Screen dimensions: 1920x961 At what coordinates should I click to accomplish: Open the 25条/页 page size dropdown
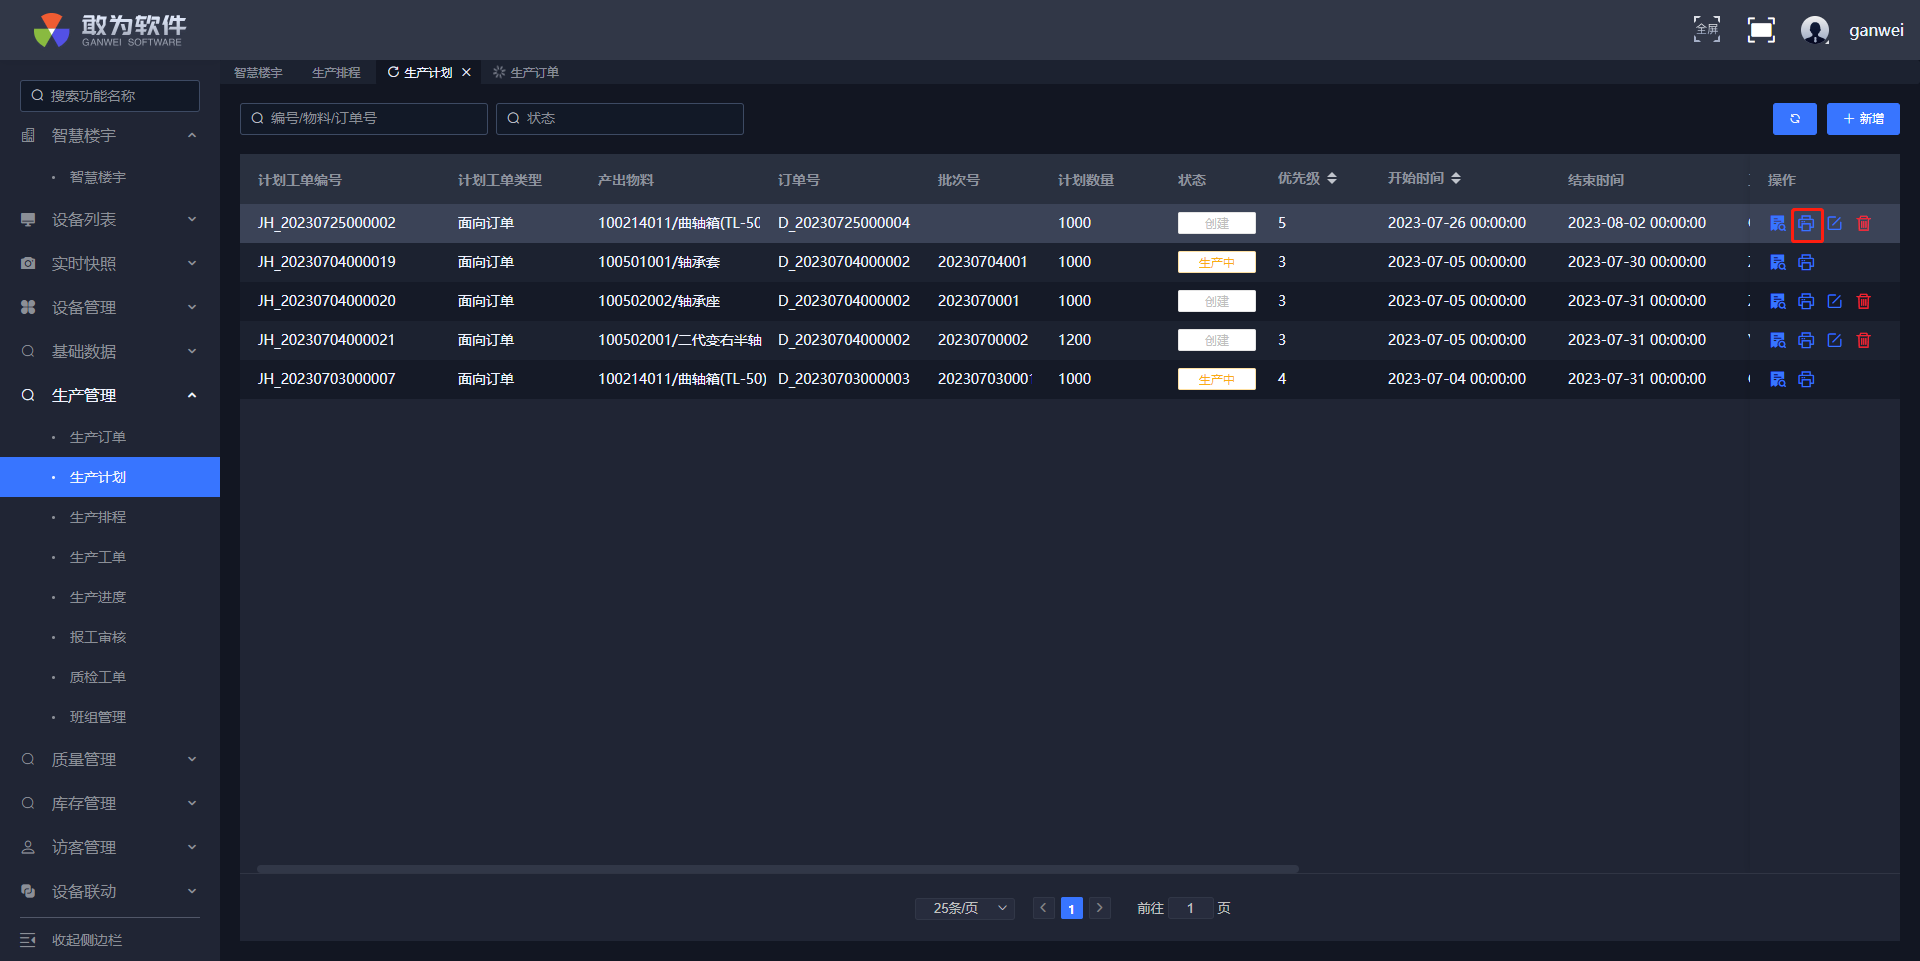[x=965, y=908]
